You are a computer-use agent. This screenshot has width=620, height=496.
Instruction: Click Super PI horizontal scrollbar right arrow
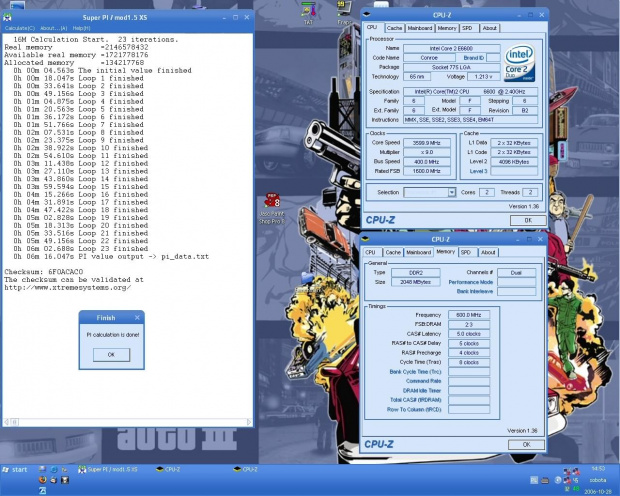coord(249,422)
